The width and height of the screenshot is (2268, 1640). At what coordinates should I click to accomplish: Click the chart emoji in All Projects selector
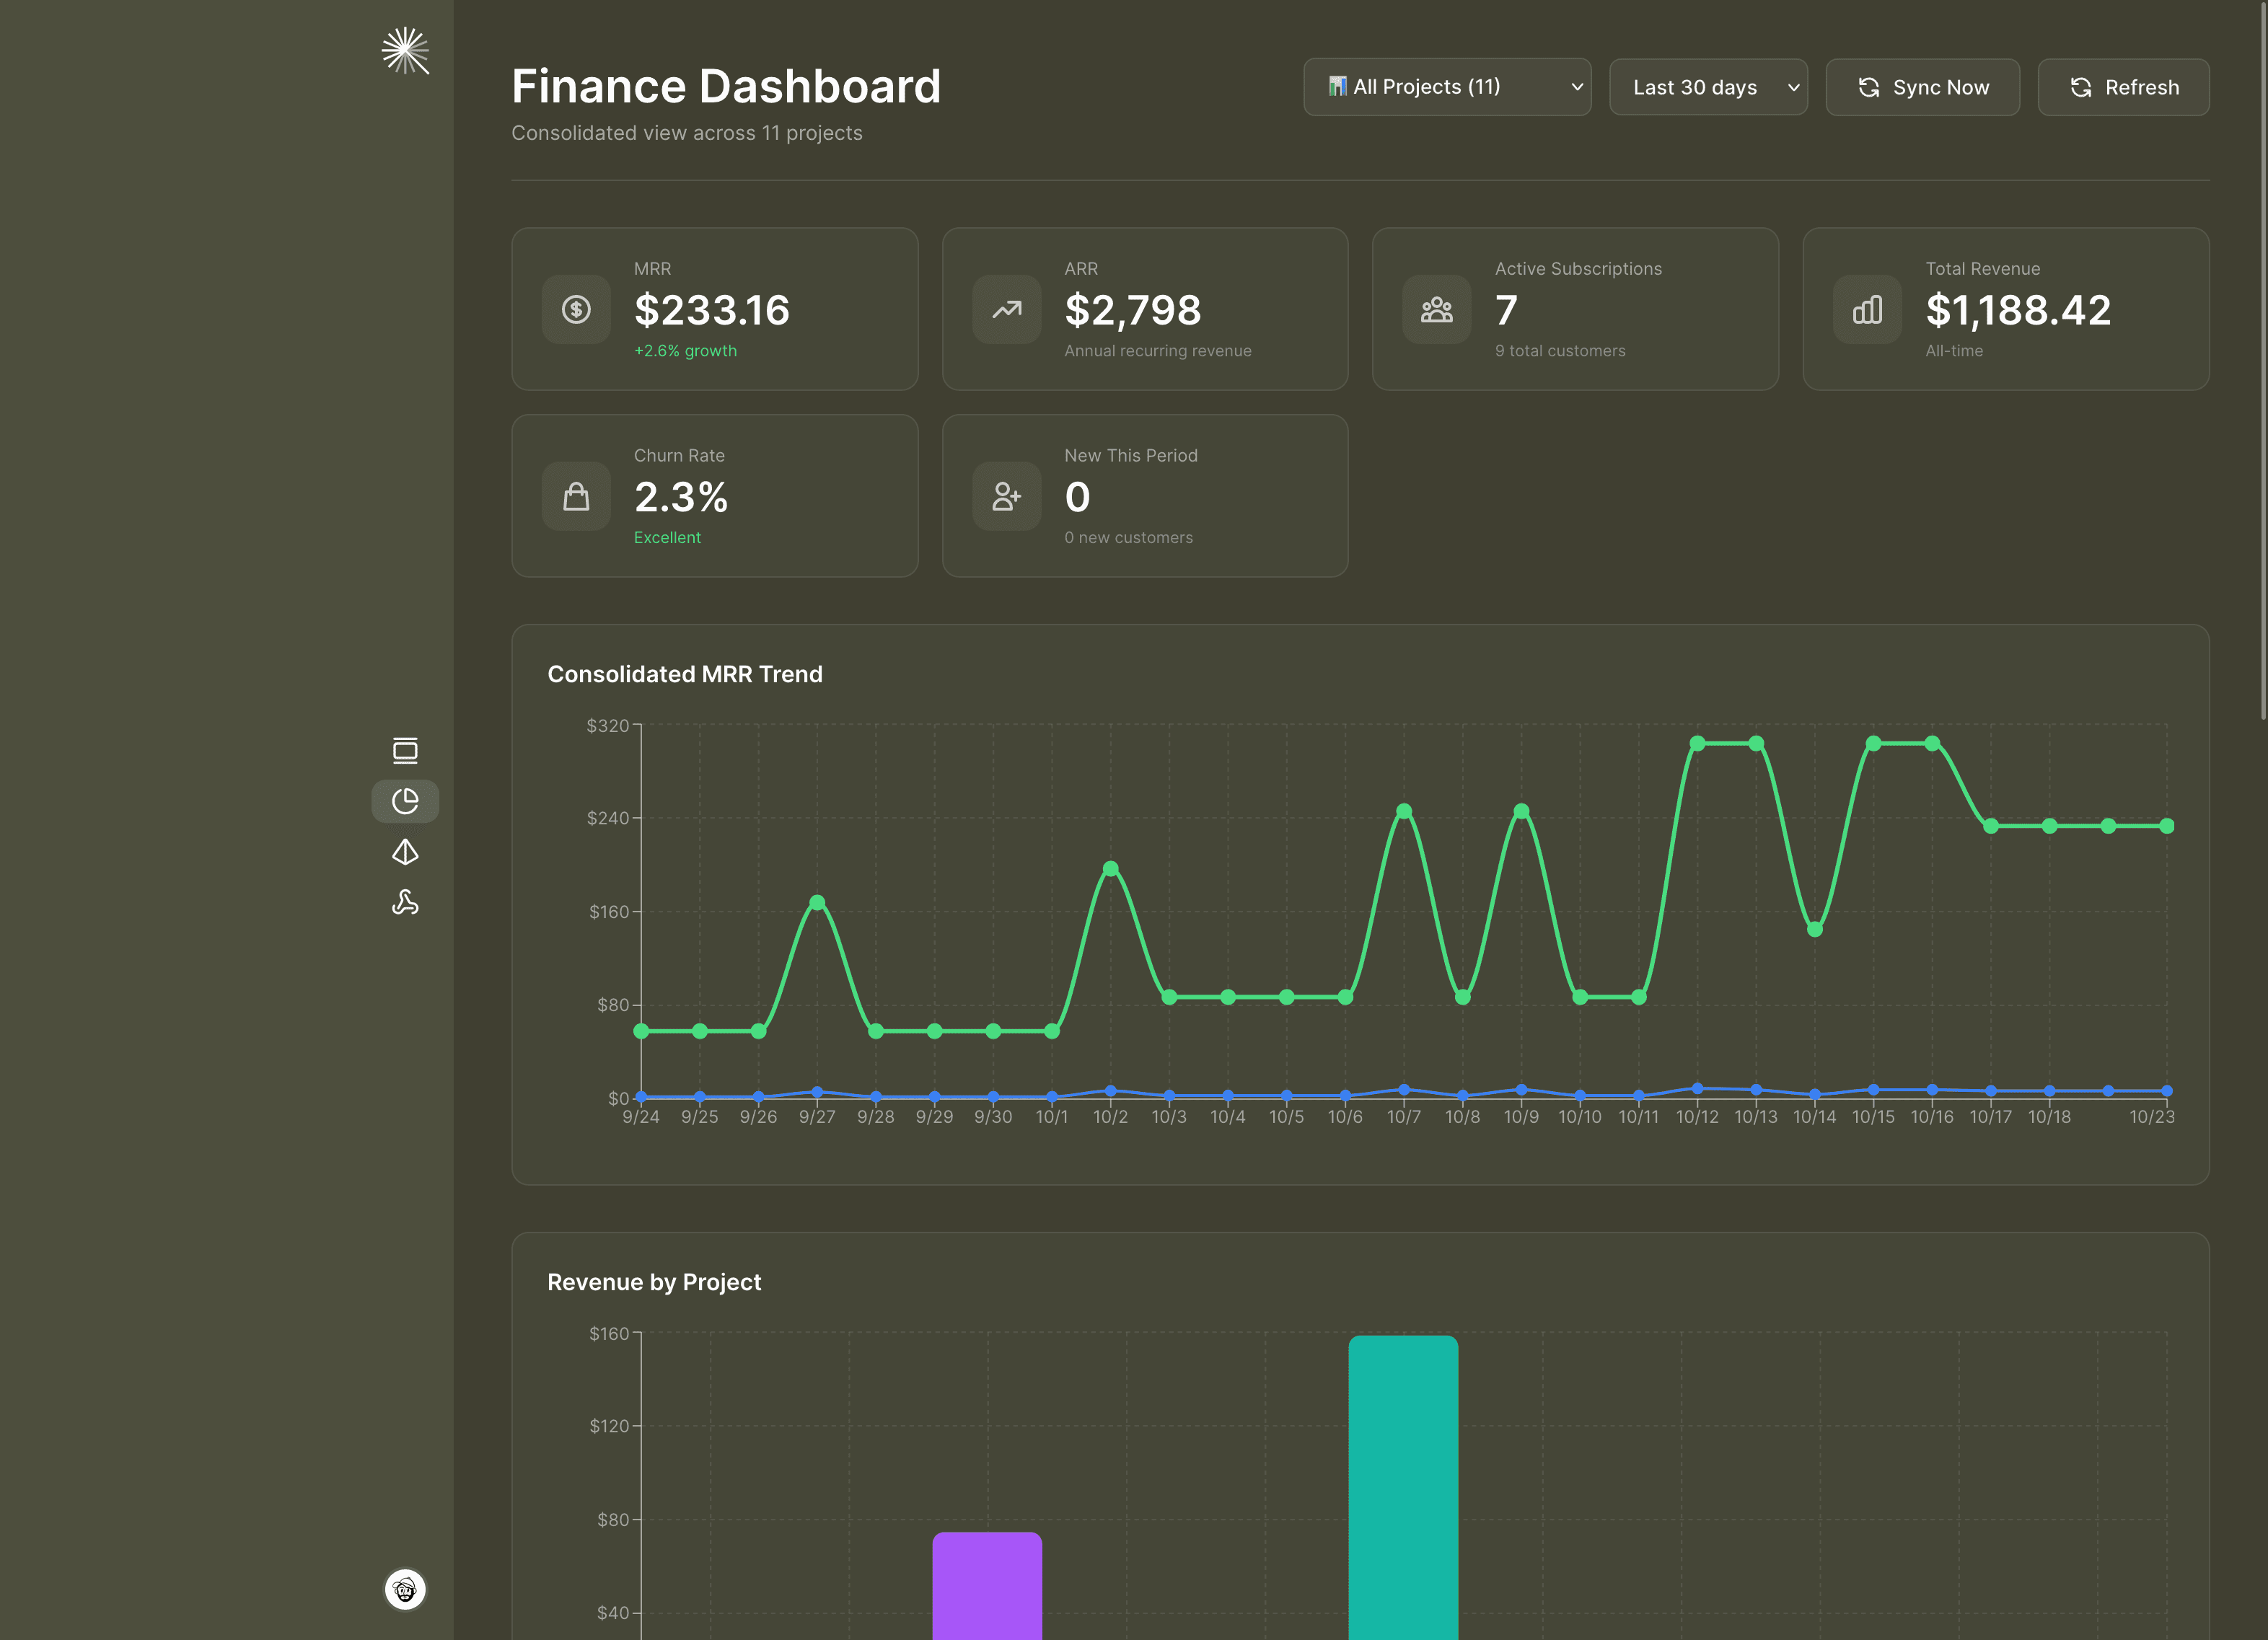point(1337,86)
